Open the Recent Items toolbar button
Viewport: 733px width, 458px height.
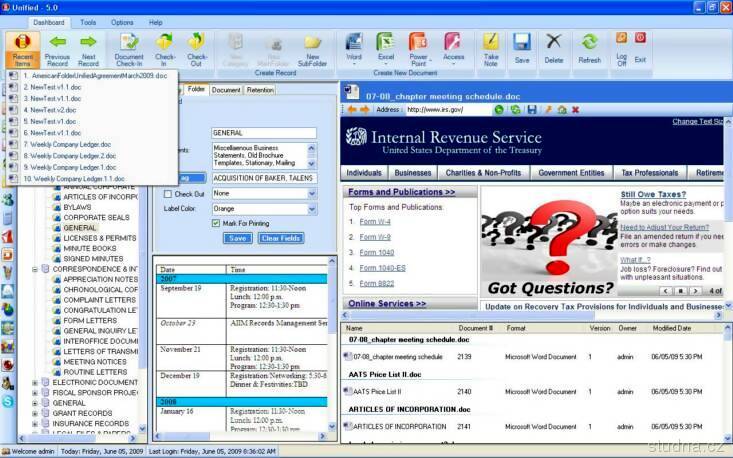pos(22,50)
